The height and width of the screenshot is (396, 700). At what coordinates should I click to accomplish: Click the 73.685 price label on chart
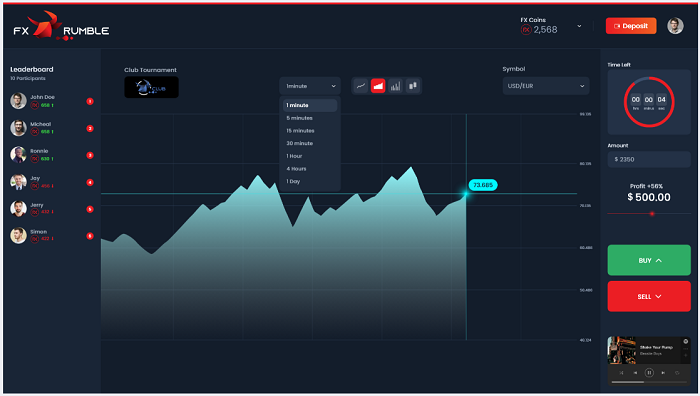coord(483,185)
